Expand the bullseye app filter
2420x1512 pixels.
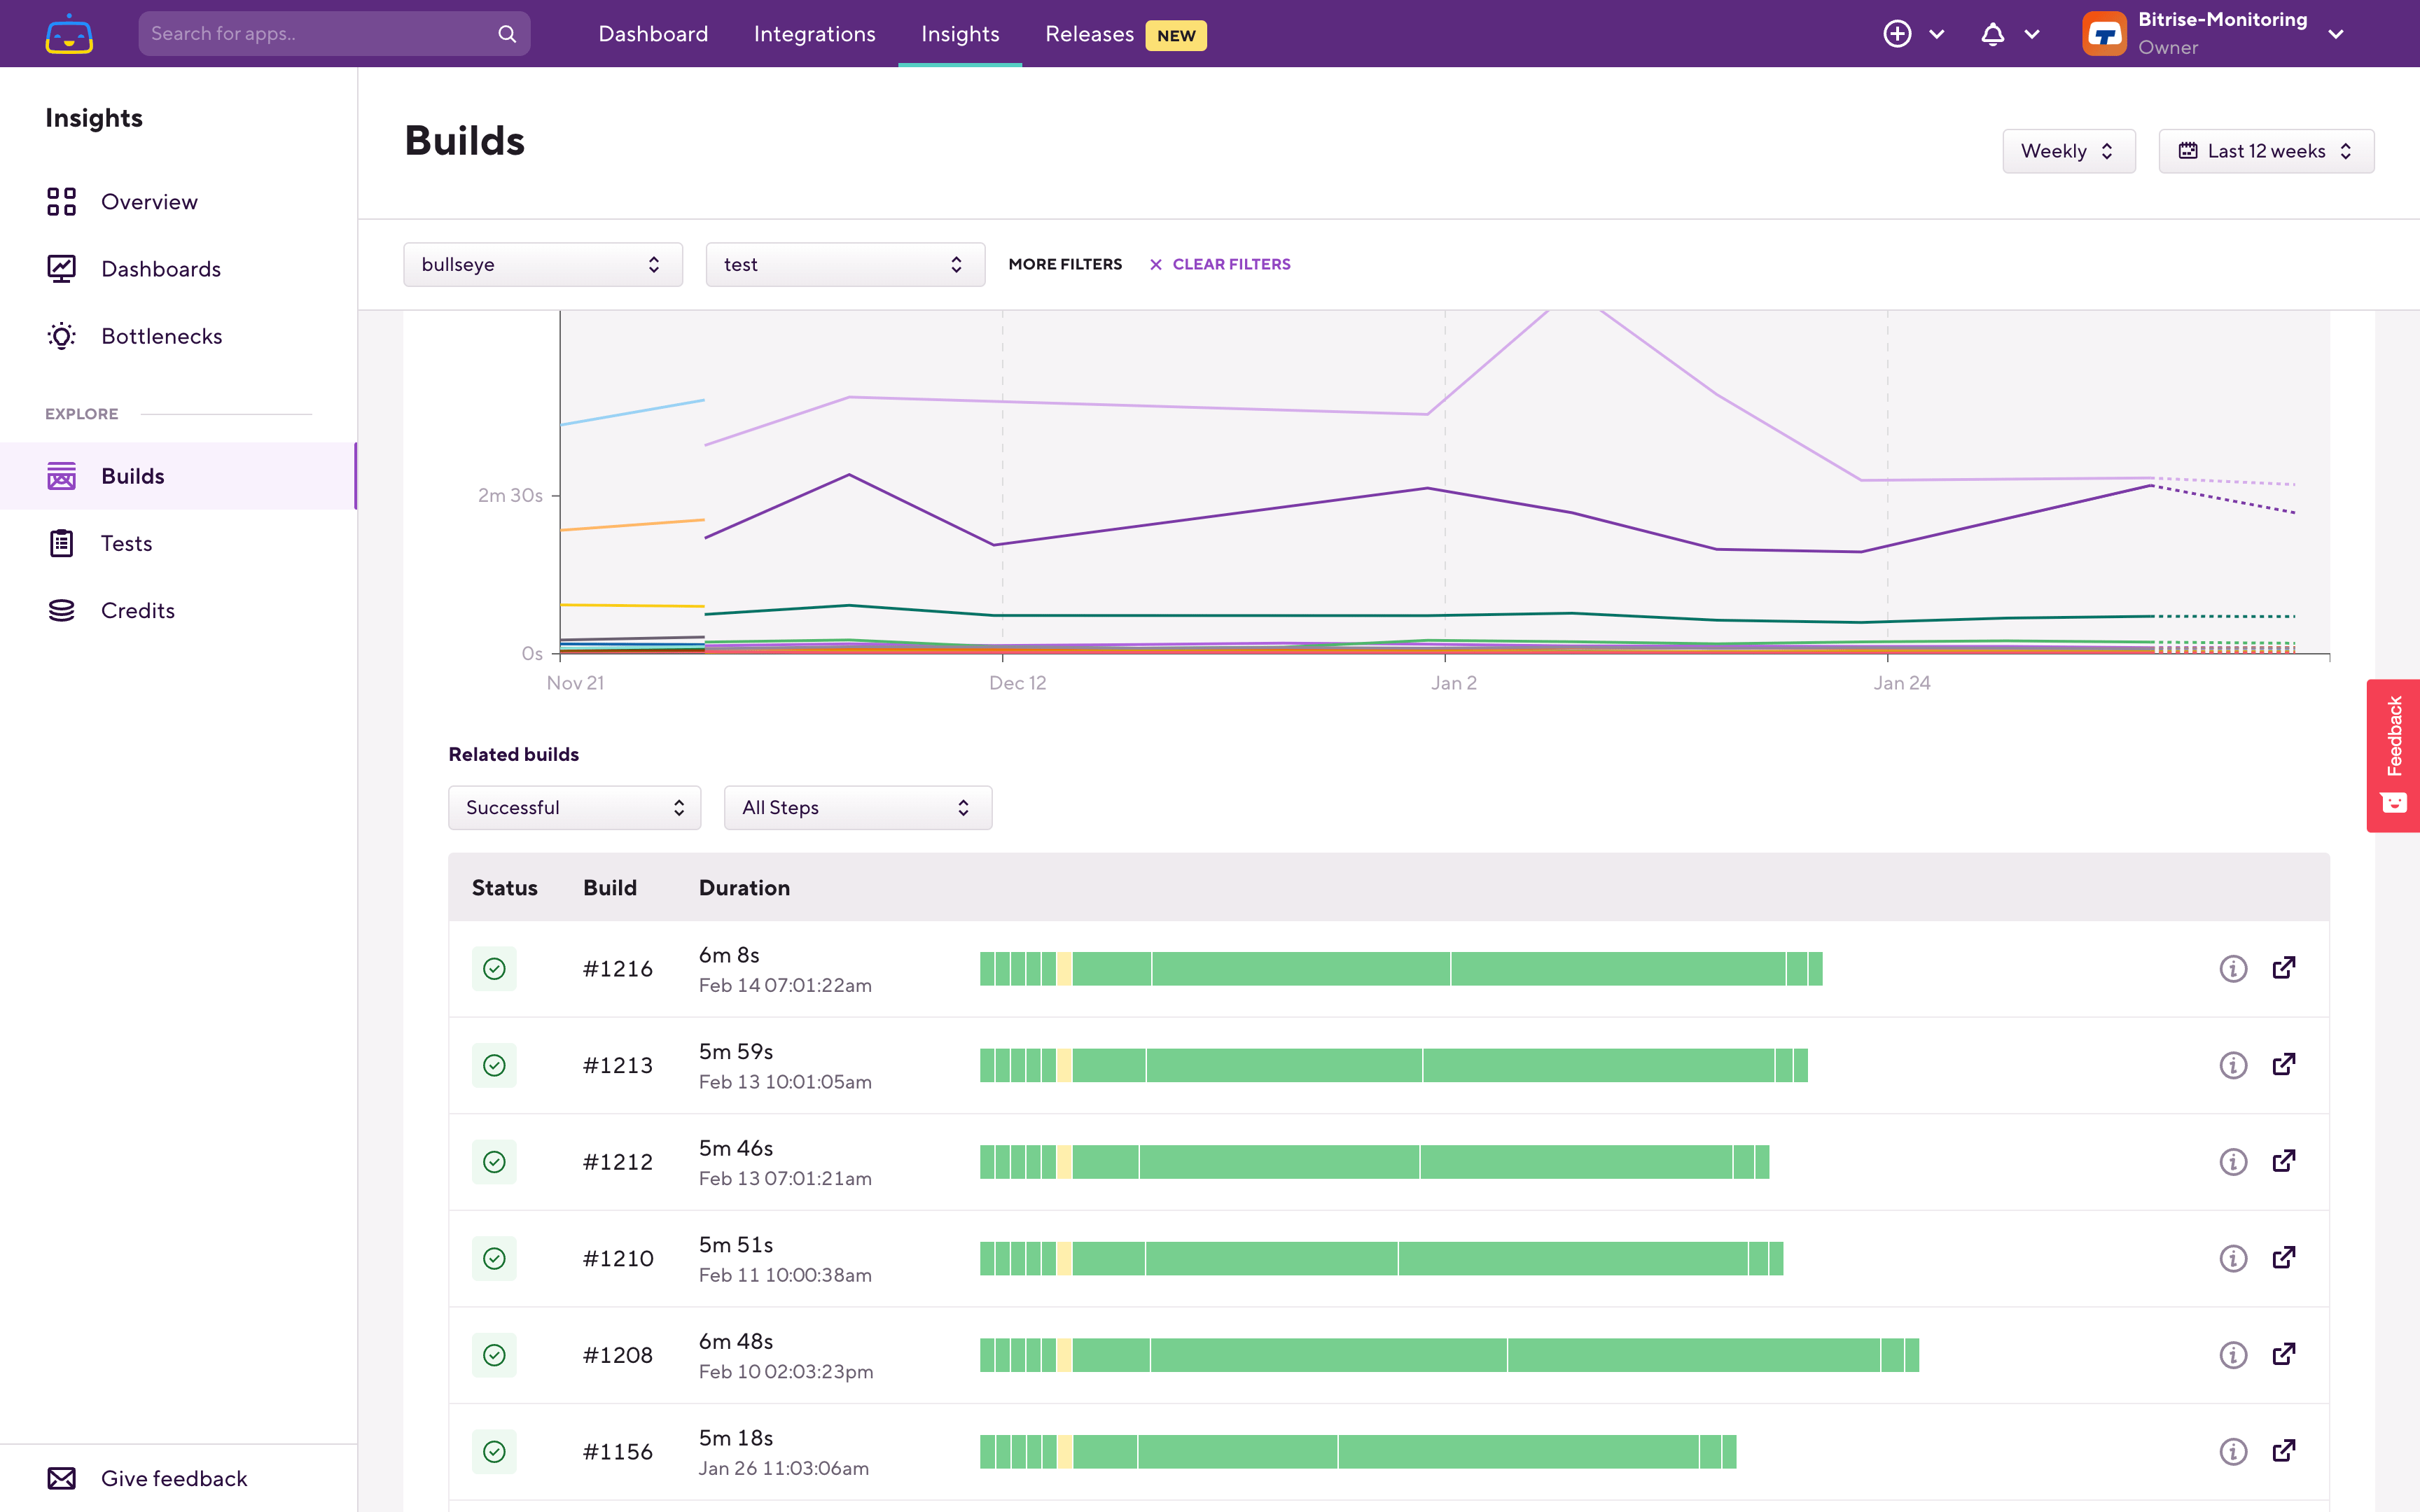pos(542,264)
